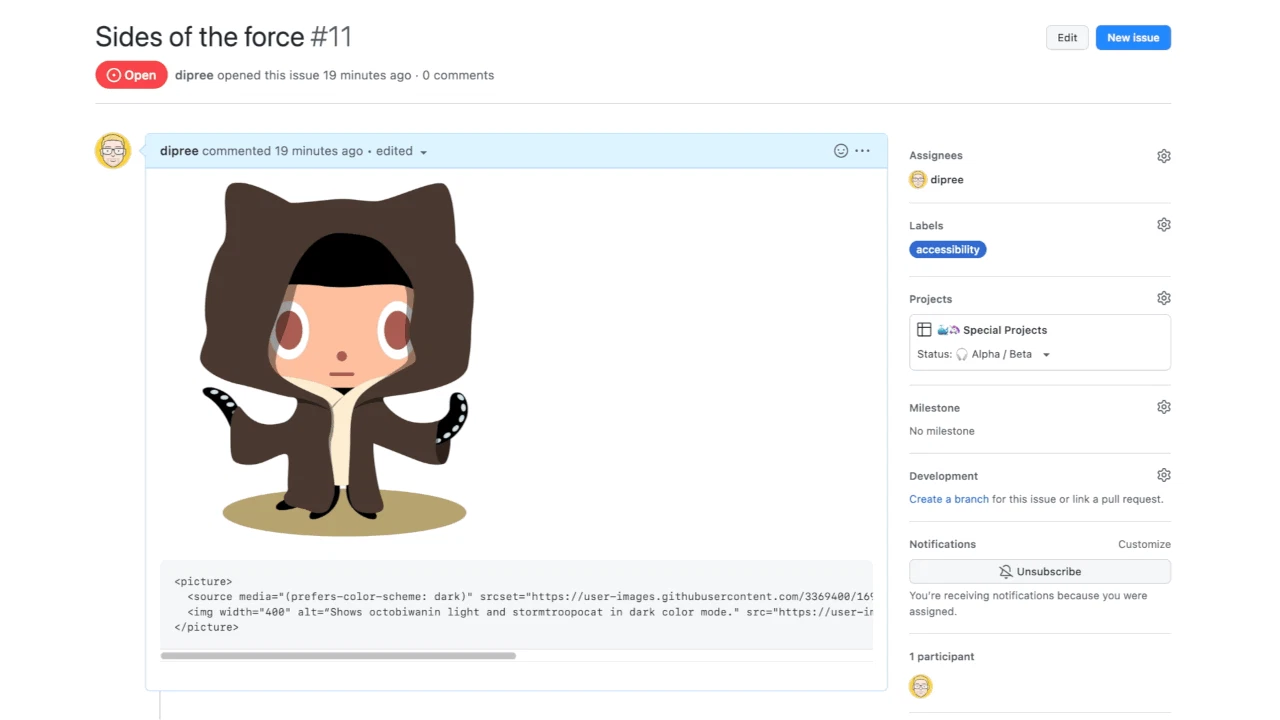Open the Labels settings gear
The image size is (1280, 720).
1163,224
